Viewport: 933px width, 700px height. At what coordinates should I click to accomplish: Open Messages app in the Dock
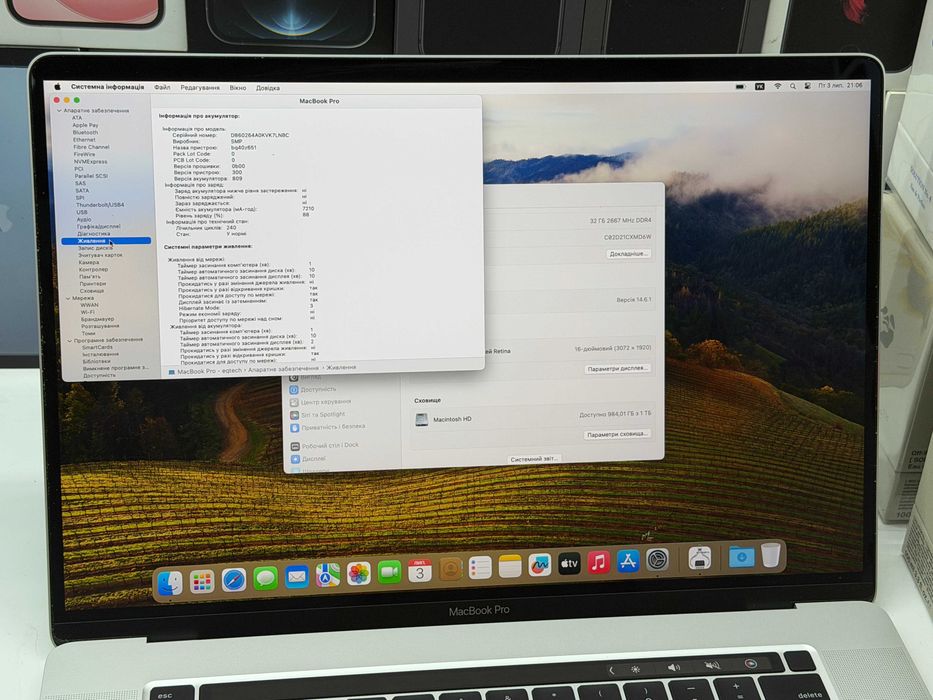(265, 578)
